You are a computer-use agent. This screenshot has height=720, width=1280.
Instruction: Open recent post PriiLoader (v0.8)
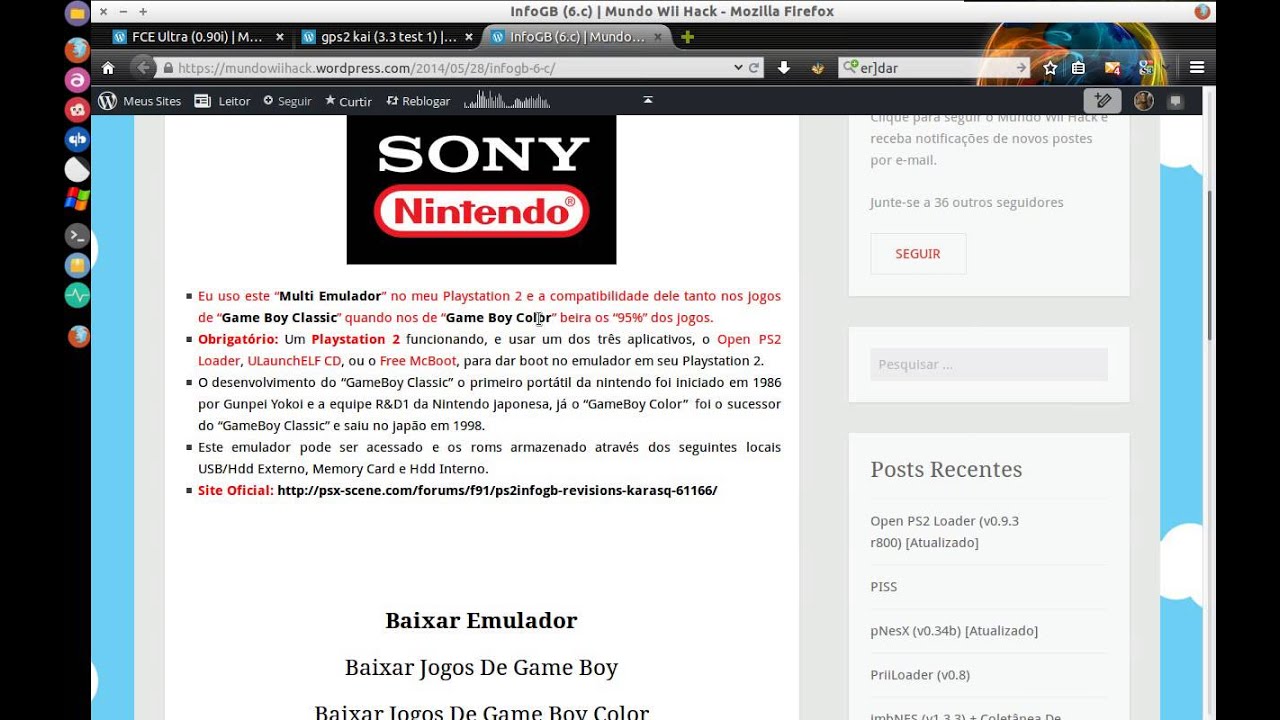point(920,675)
